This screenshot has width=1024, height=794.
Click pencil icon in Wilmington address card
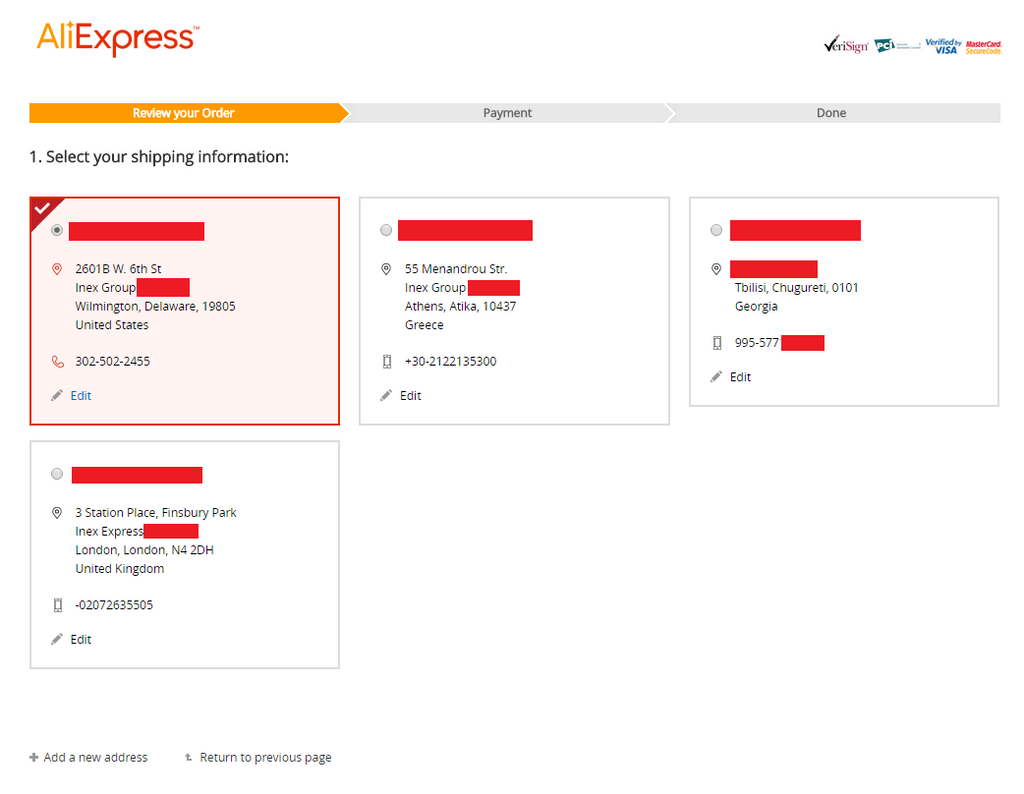[57, 395]
